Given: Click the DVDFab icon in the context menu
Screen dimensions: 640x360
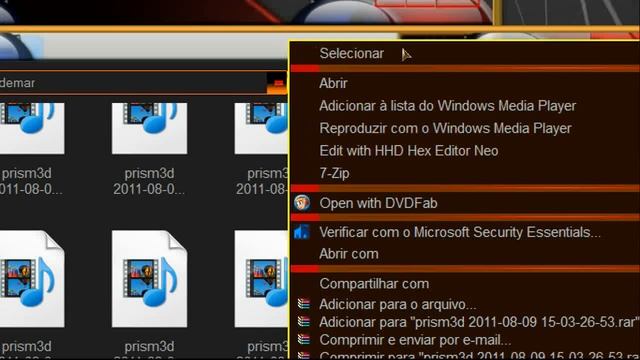Looking at the screenshot, I should pyautogui.click(x=302, y=203).
